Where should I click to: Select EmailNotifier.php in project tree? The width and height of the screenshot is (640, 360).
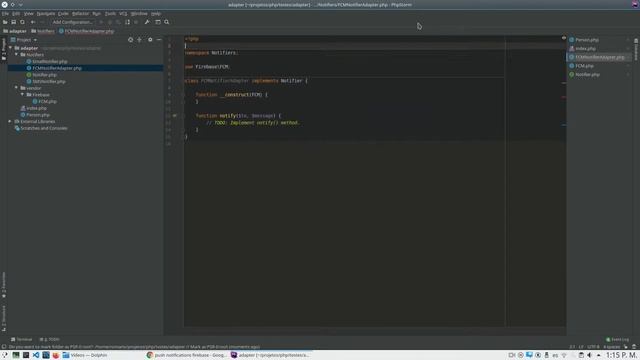[x=47, y=61]
